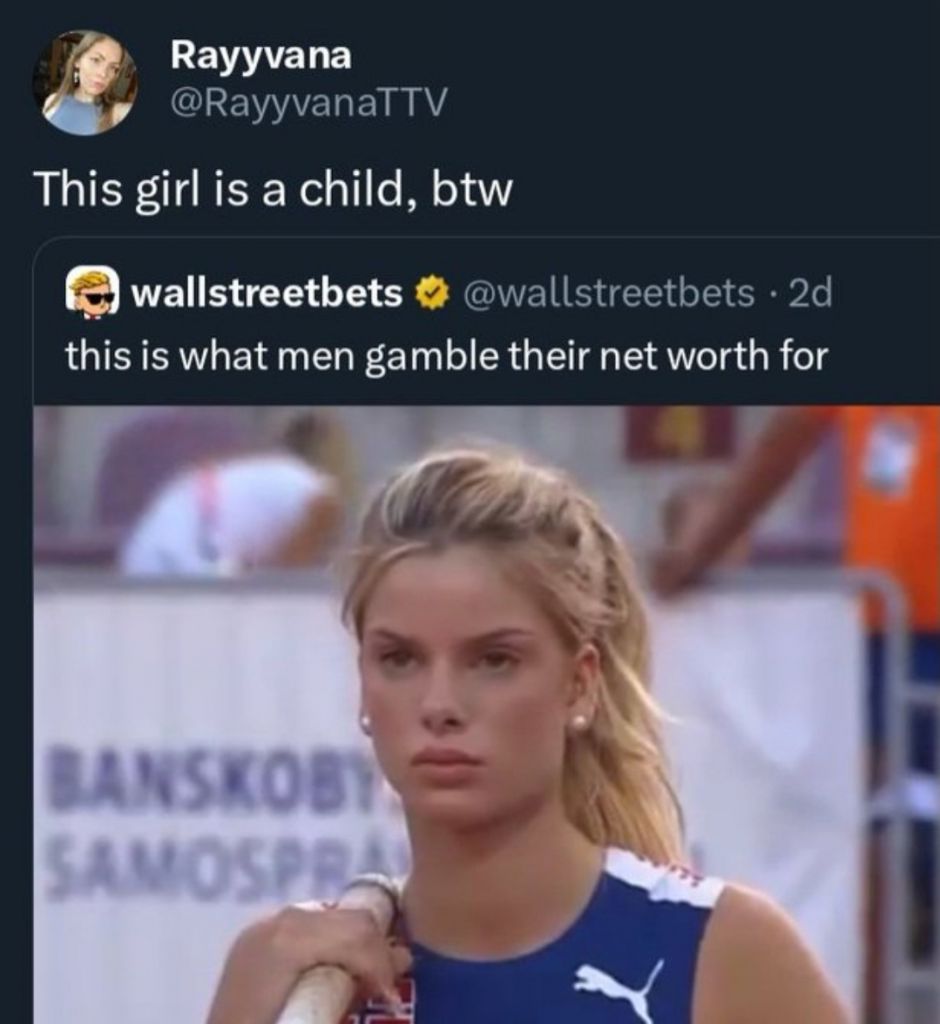Click the Rayyvana display name

(x=261, y=55)
